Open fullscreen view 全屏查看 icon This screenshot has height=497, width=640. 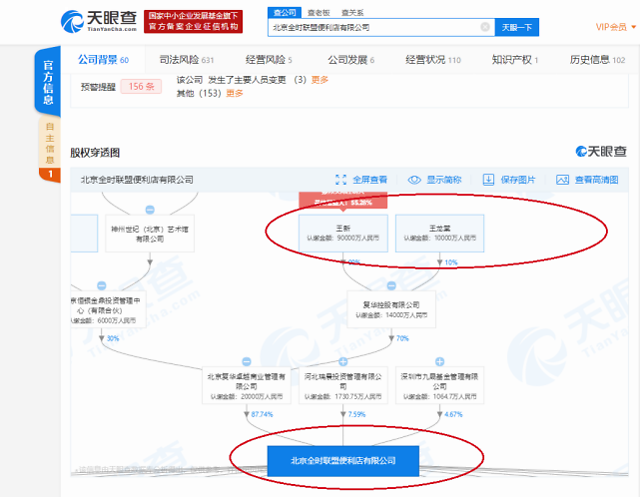[x=341, y=180]
